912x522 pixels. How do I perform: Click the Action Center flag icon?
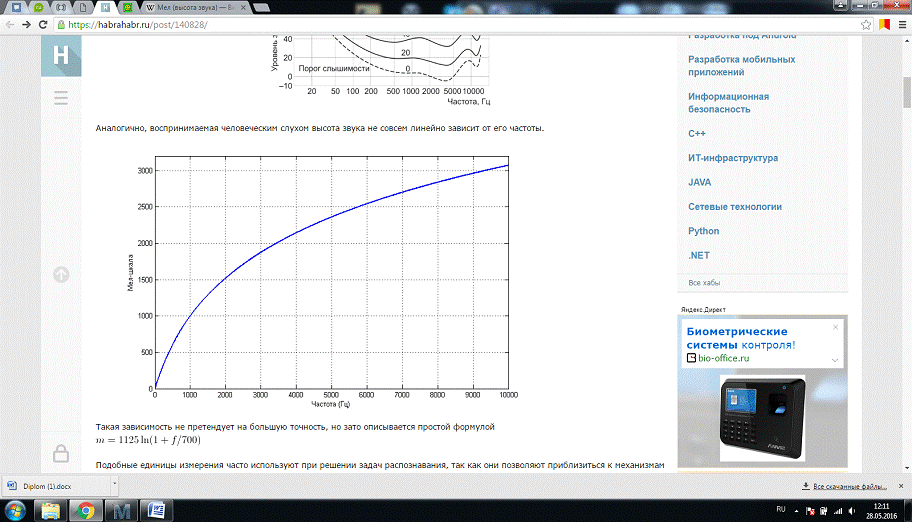[810, 511]
